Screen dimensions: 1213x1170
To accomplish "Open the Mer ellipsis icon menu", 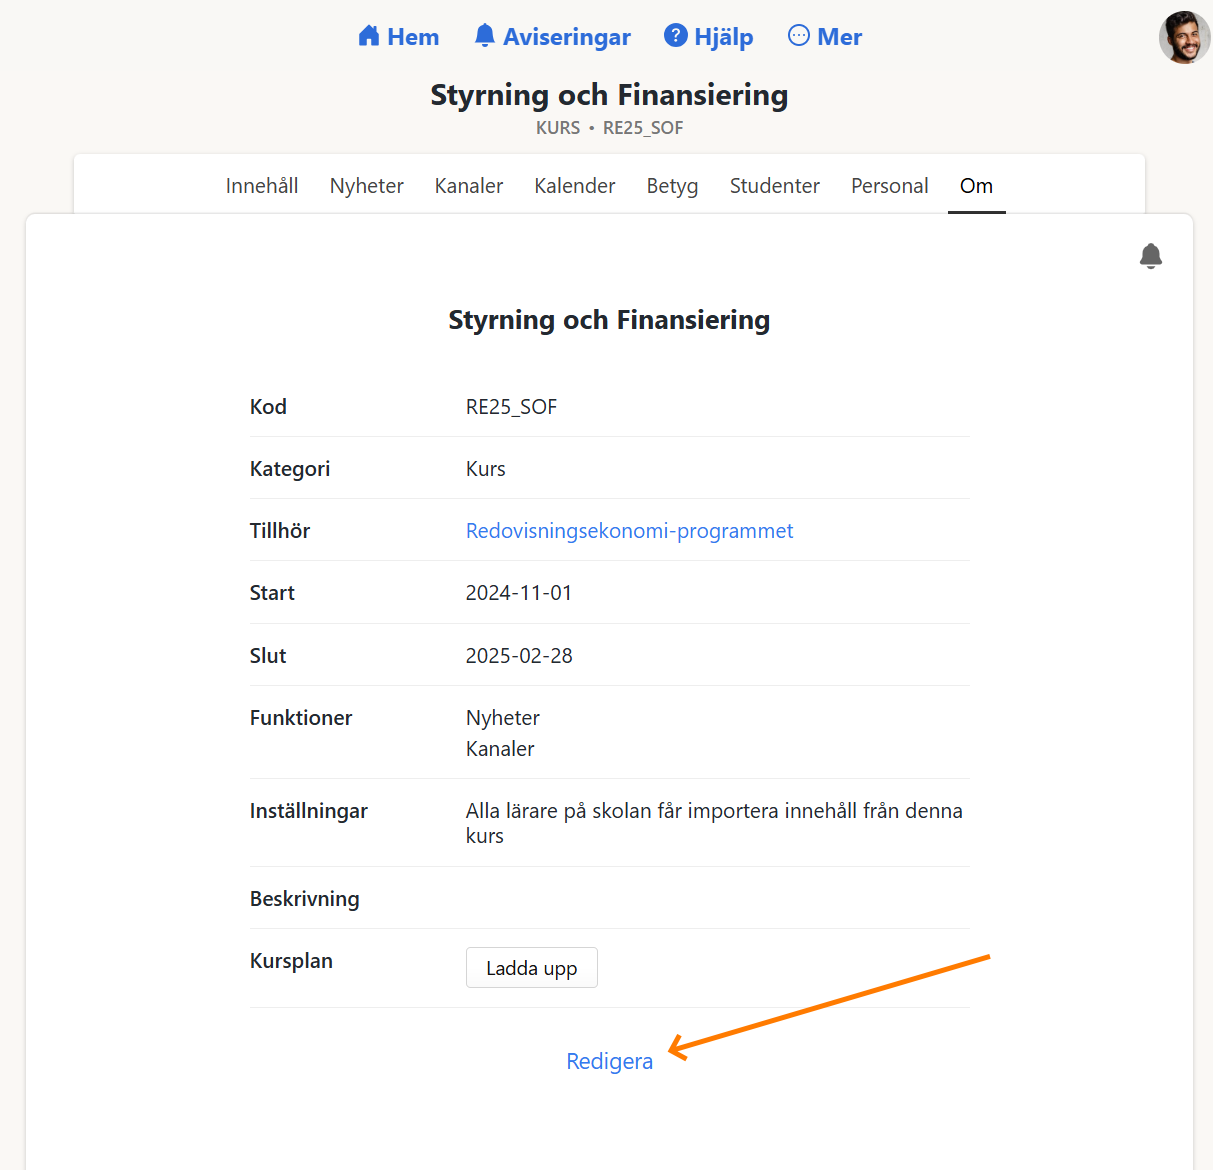I will pos(799,36).
